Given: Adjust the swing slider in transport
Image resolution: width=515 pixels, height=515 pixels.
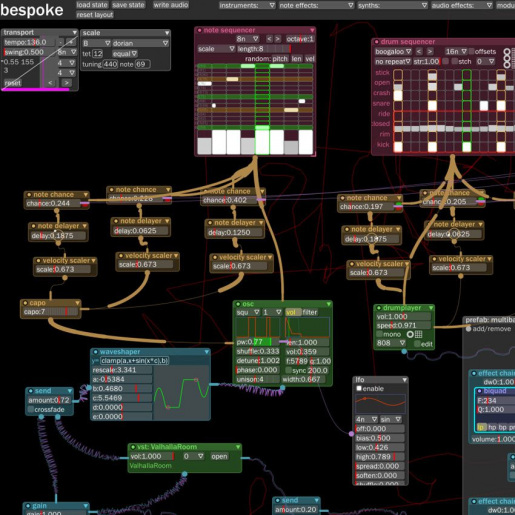Looking at the screenshot, I should (x=29, y=52).
